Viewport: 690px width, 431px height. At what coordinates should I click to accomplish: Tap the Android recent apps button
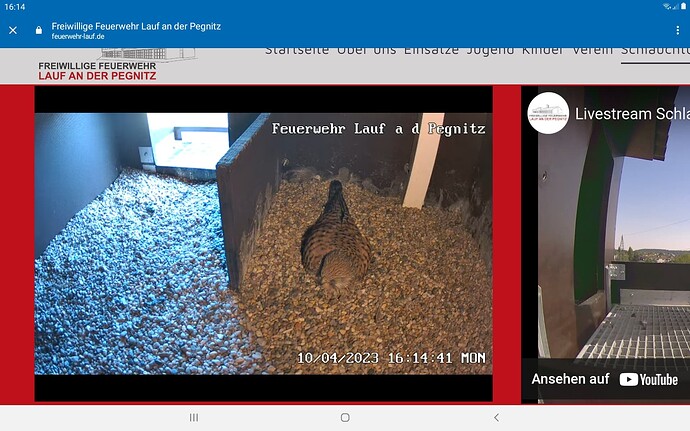pyautogui.click(x=194, y=417)
